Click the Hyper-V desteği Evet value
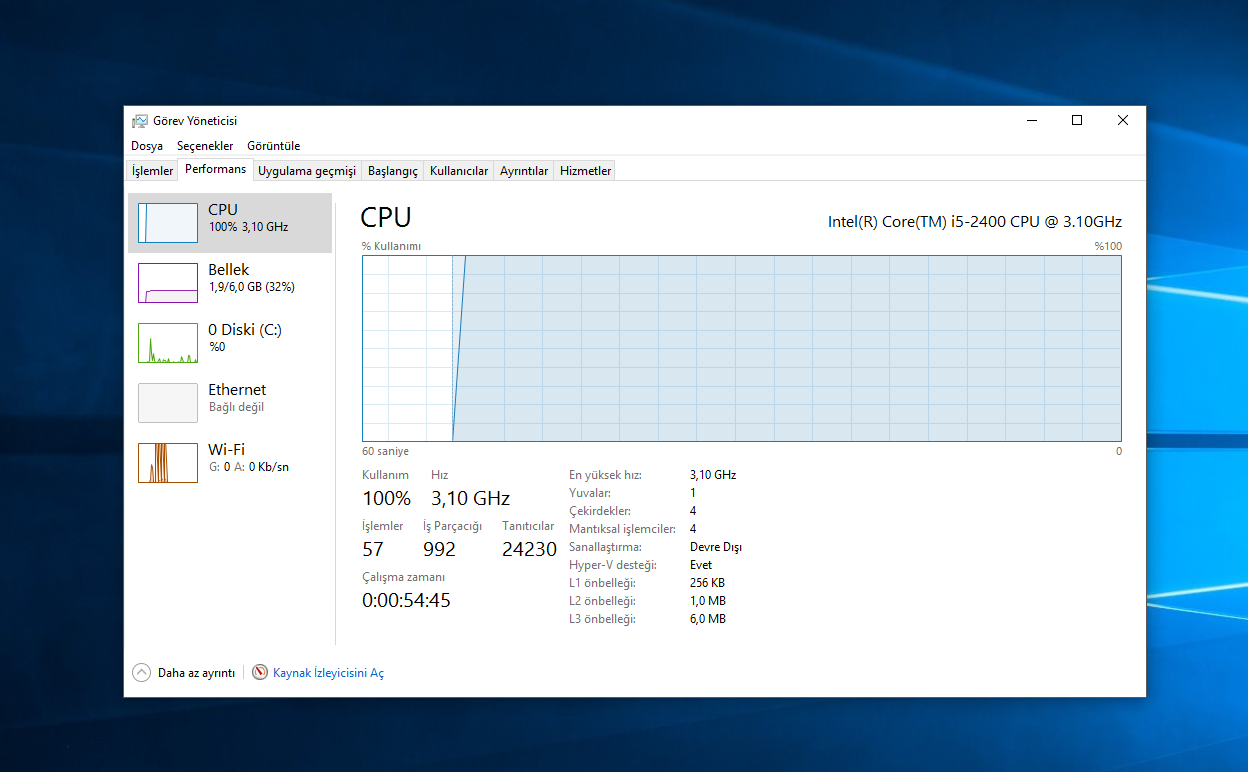 pos(701,565)
